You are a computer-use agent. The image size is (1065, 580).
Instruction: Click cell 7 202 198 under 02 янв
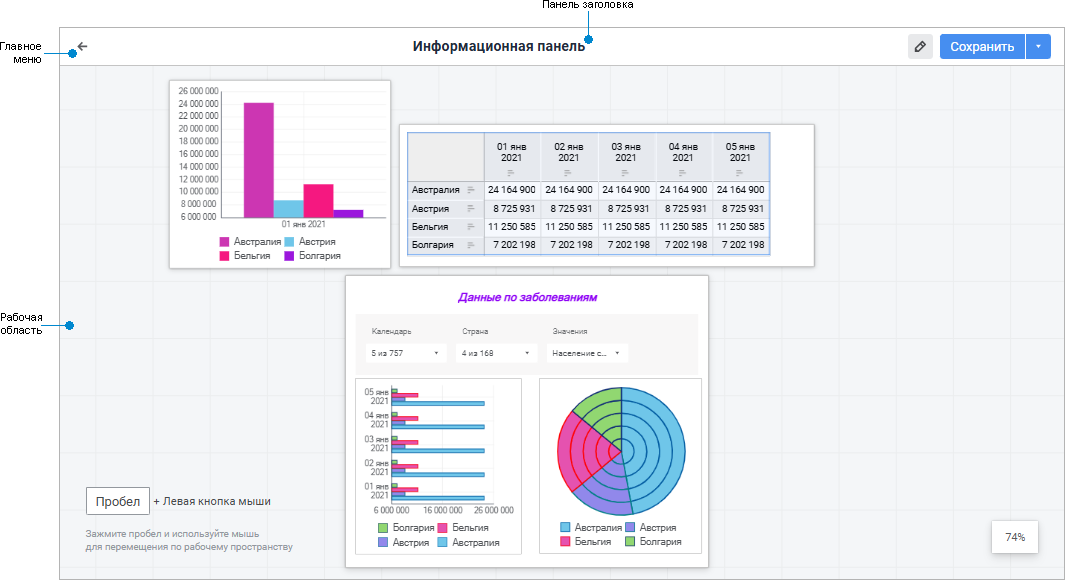pyautogui.click(x=571, y=245)
